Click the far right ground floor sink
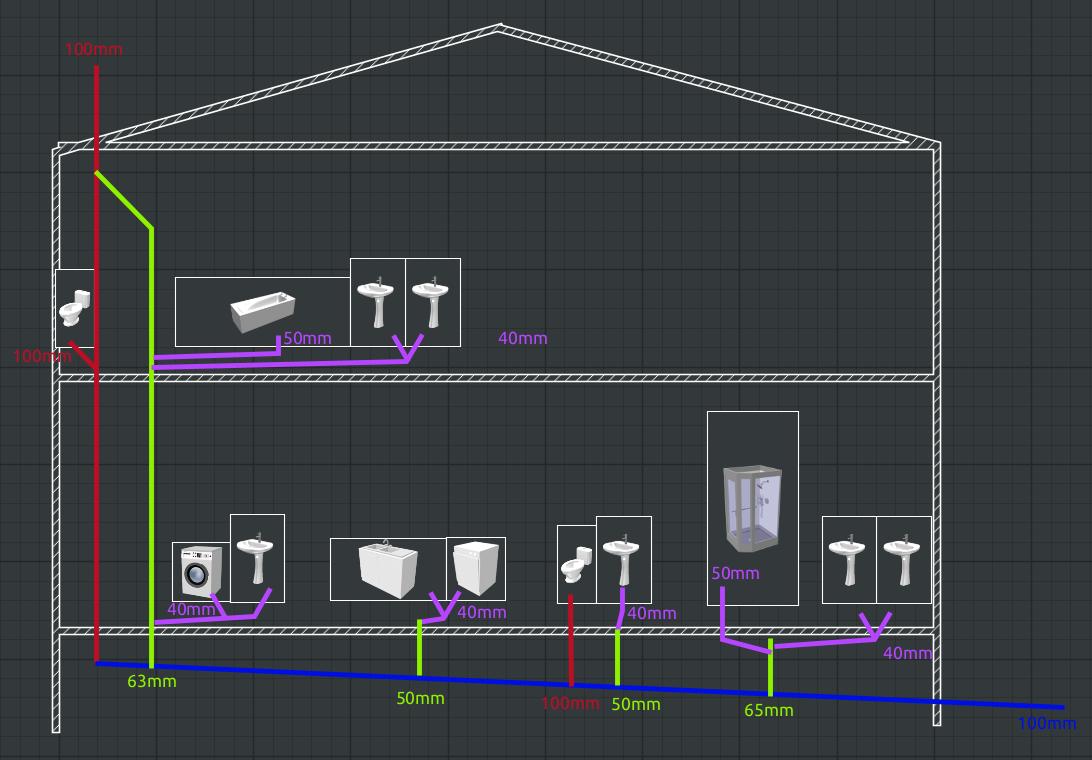 [904, 560]
